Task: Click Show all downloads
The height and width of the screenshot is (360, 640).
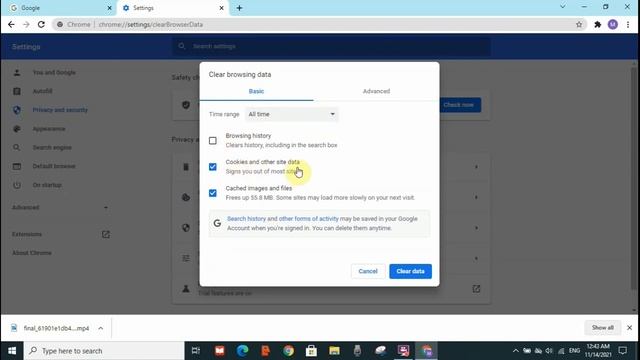Action: tap(602, 328)
